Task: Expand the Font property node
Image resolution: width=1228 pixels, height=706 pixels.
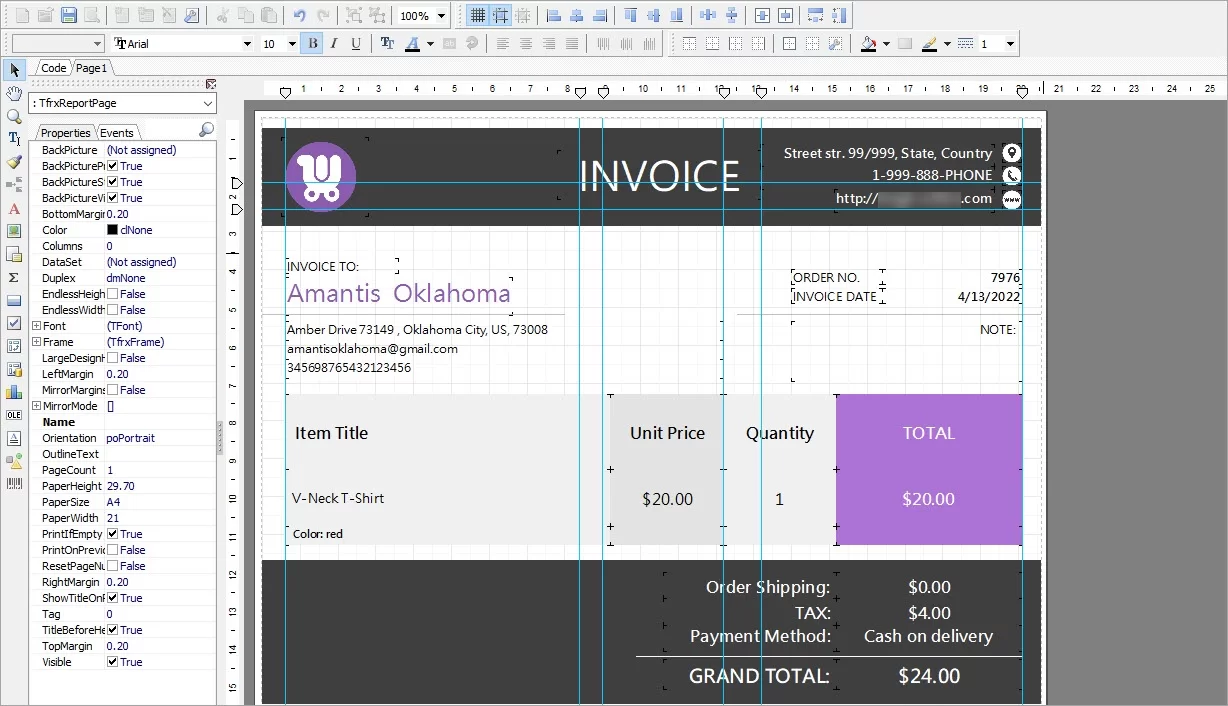Action: point(37,325)
